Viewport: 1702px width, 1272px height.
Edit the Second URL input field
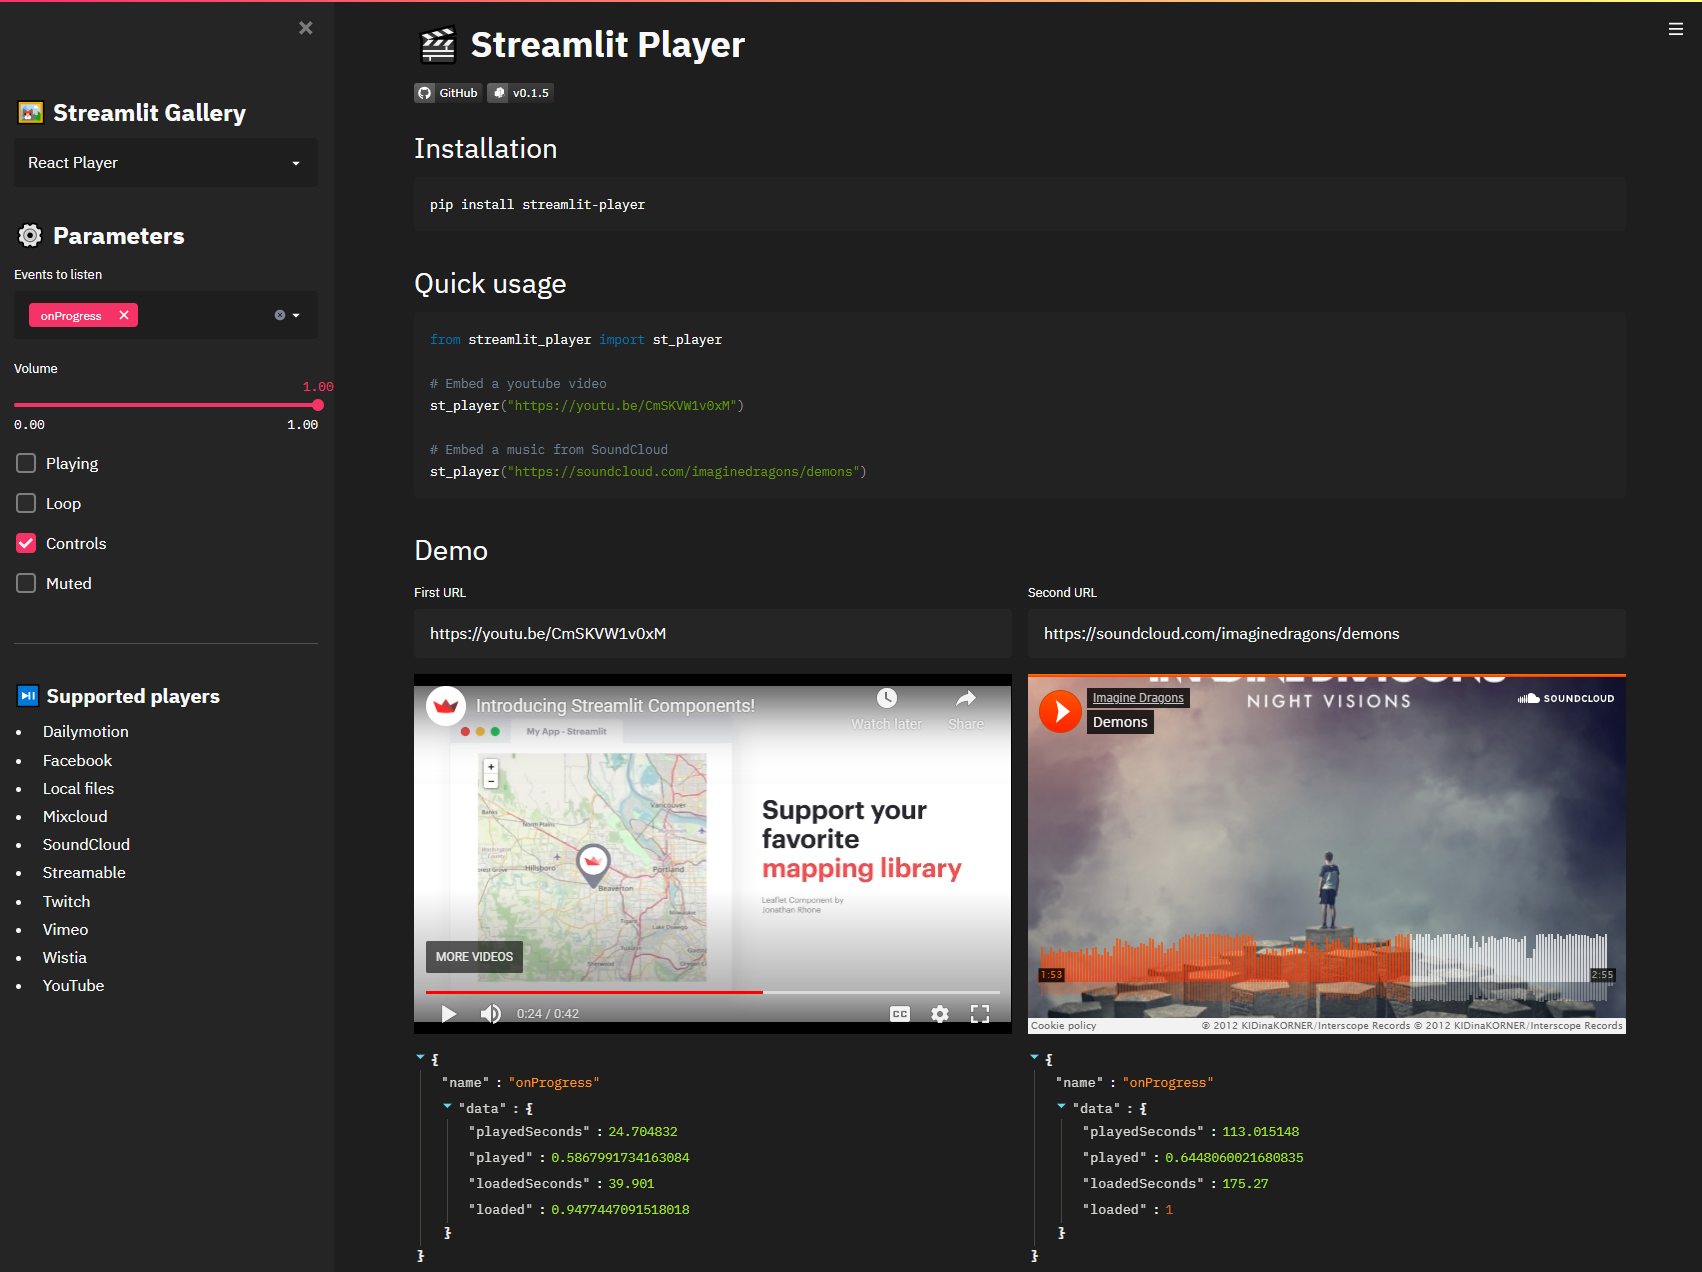coord(1327,633)
